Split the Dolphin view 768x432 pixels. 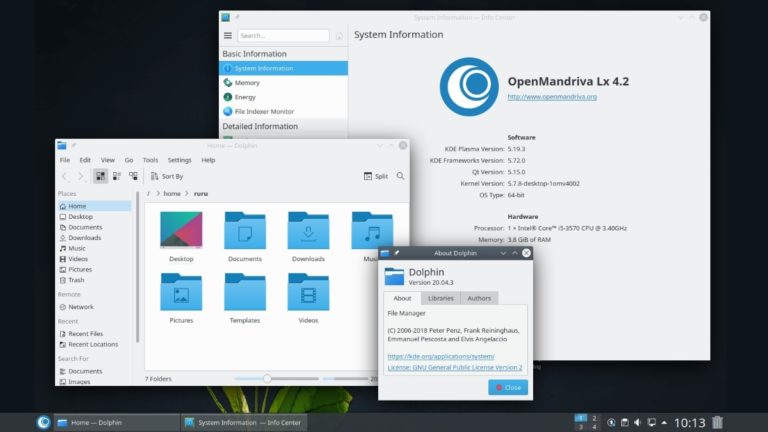(375, 176)
